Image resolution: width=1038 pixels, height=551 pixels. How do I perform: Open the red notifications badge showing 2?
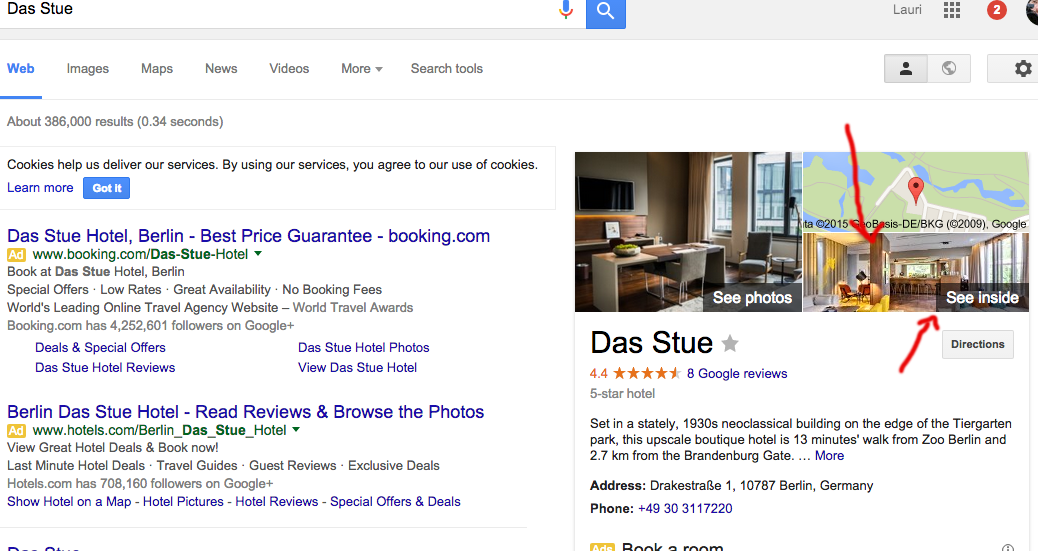[996, 10]
